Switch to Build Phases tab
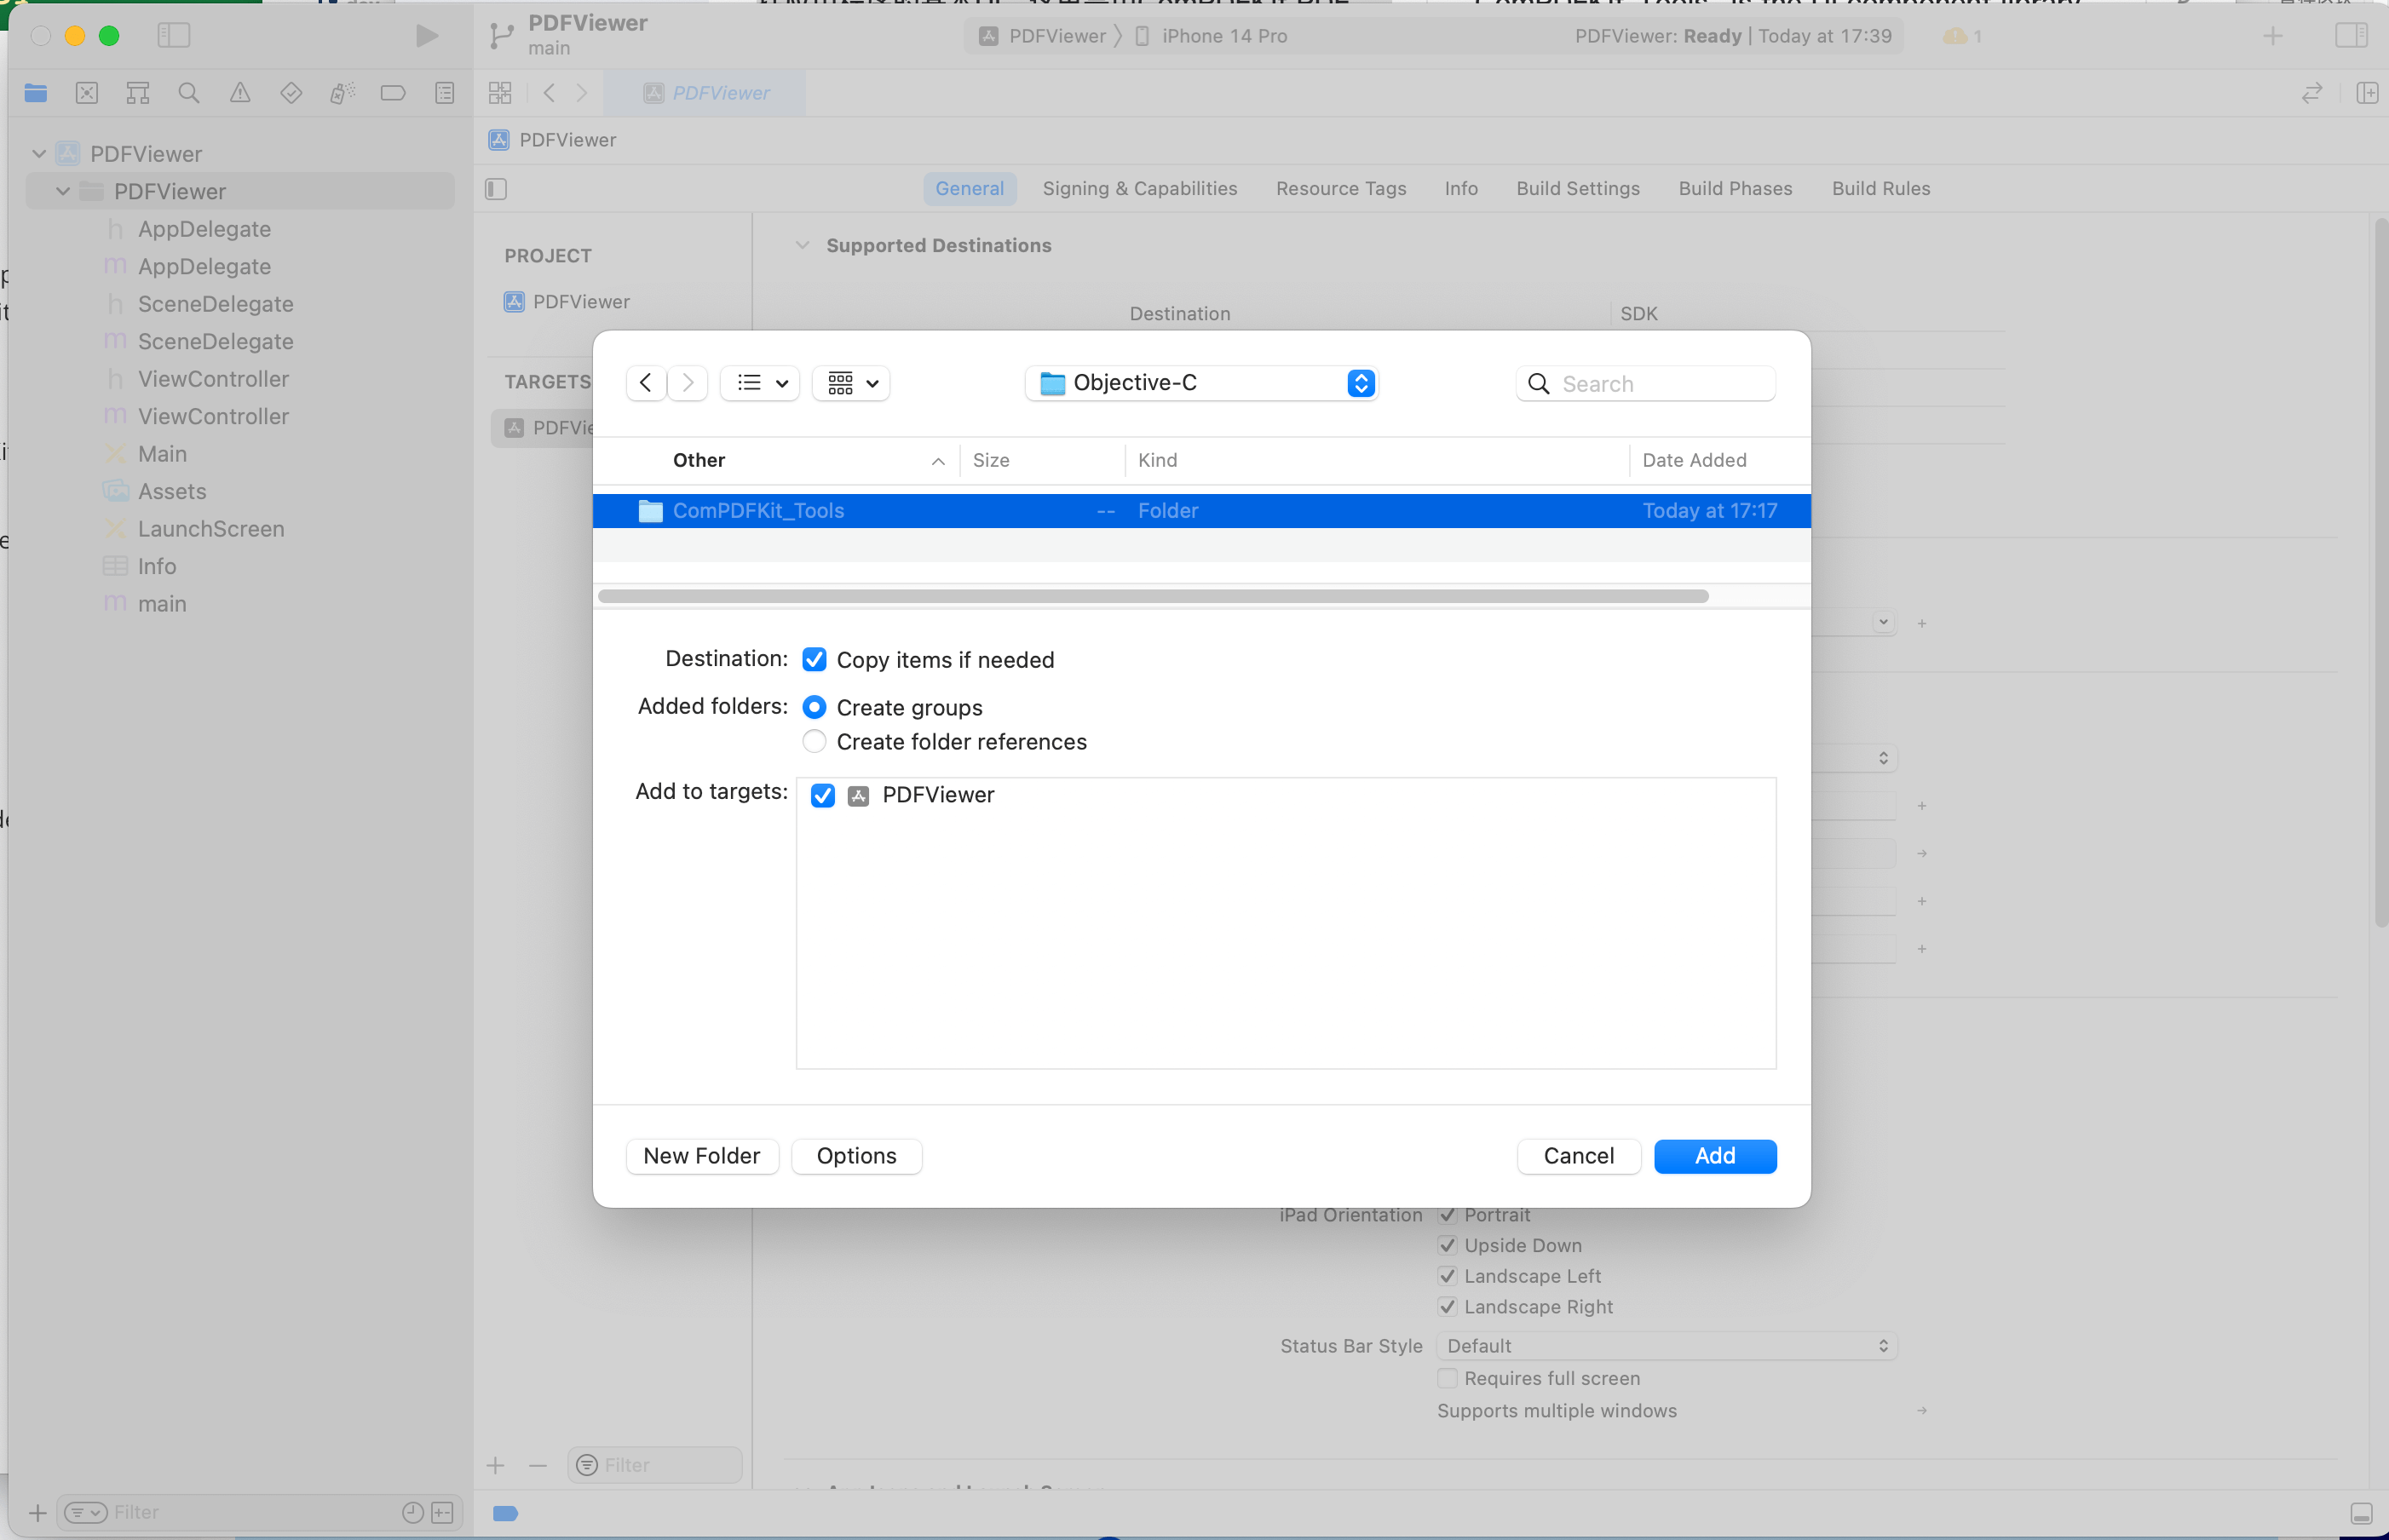2389x1540 pixels. [1735, 189]
